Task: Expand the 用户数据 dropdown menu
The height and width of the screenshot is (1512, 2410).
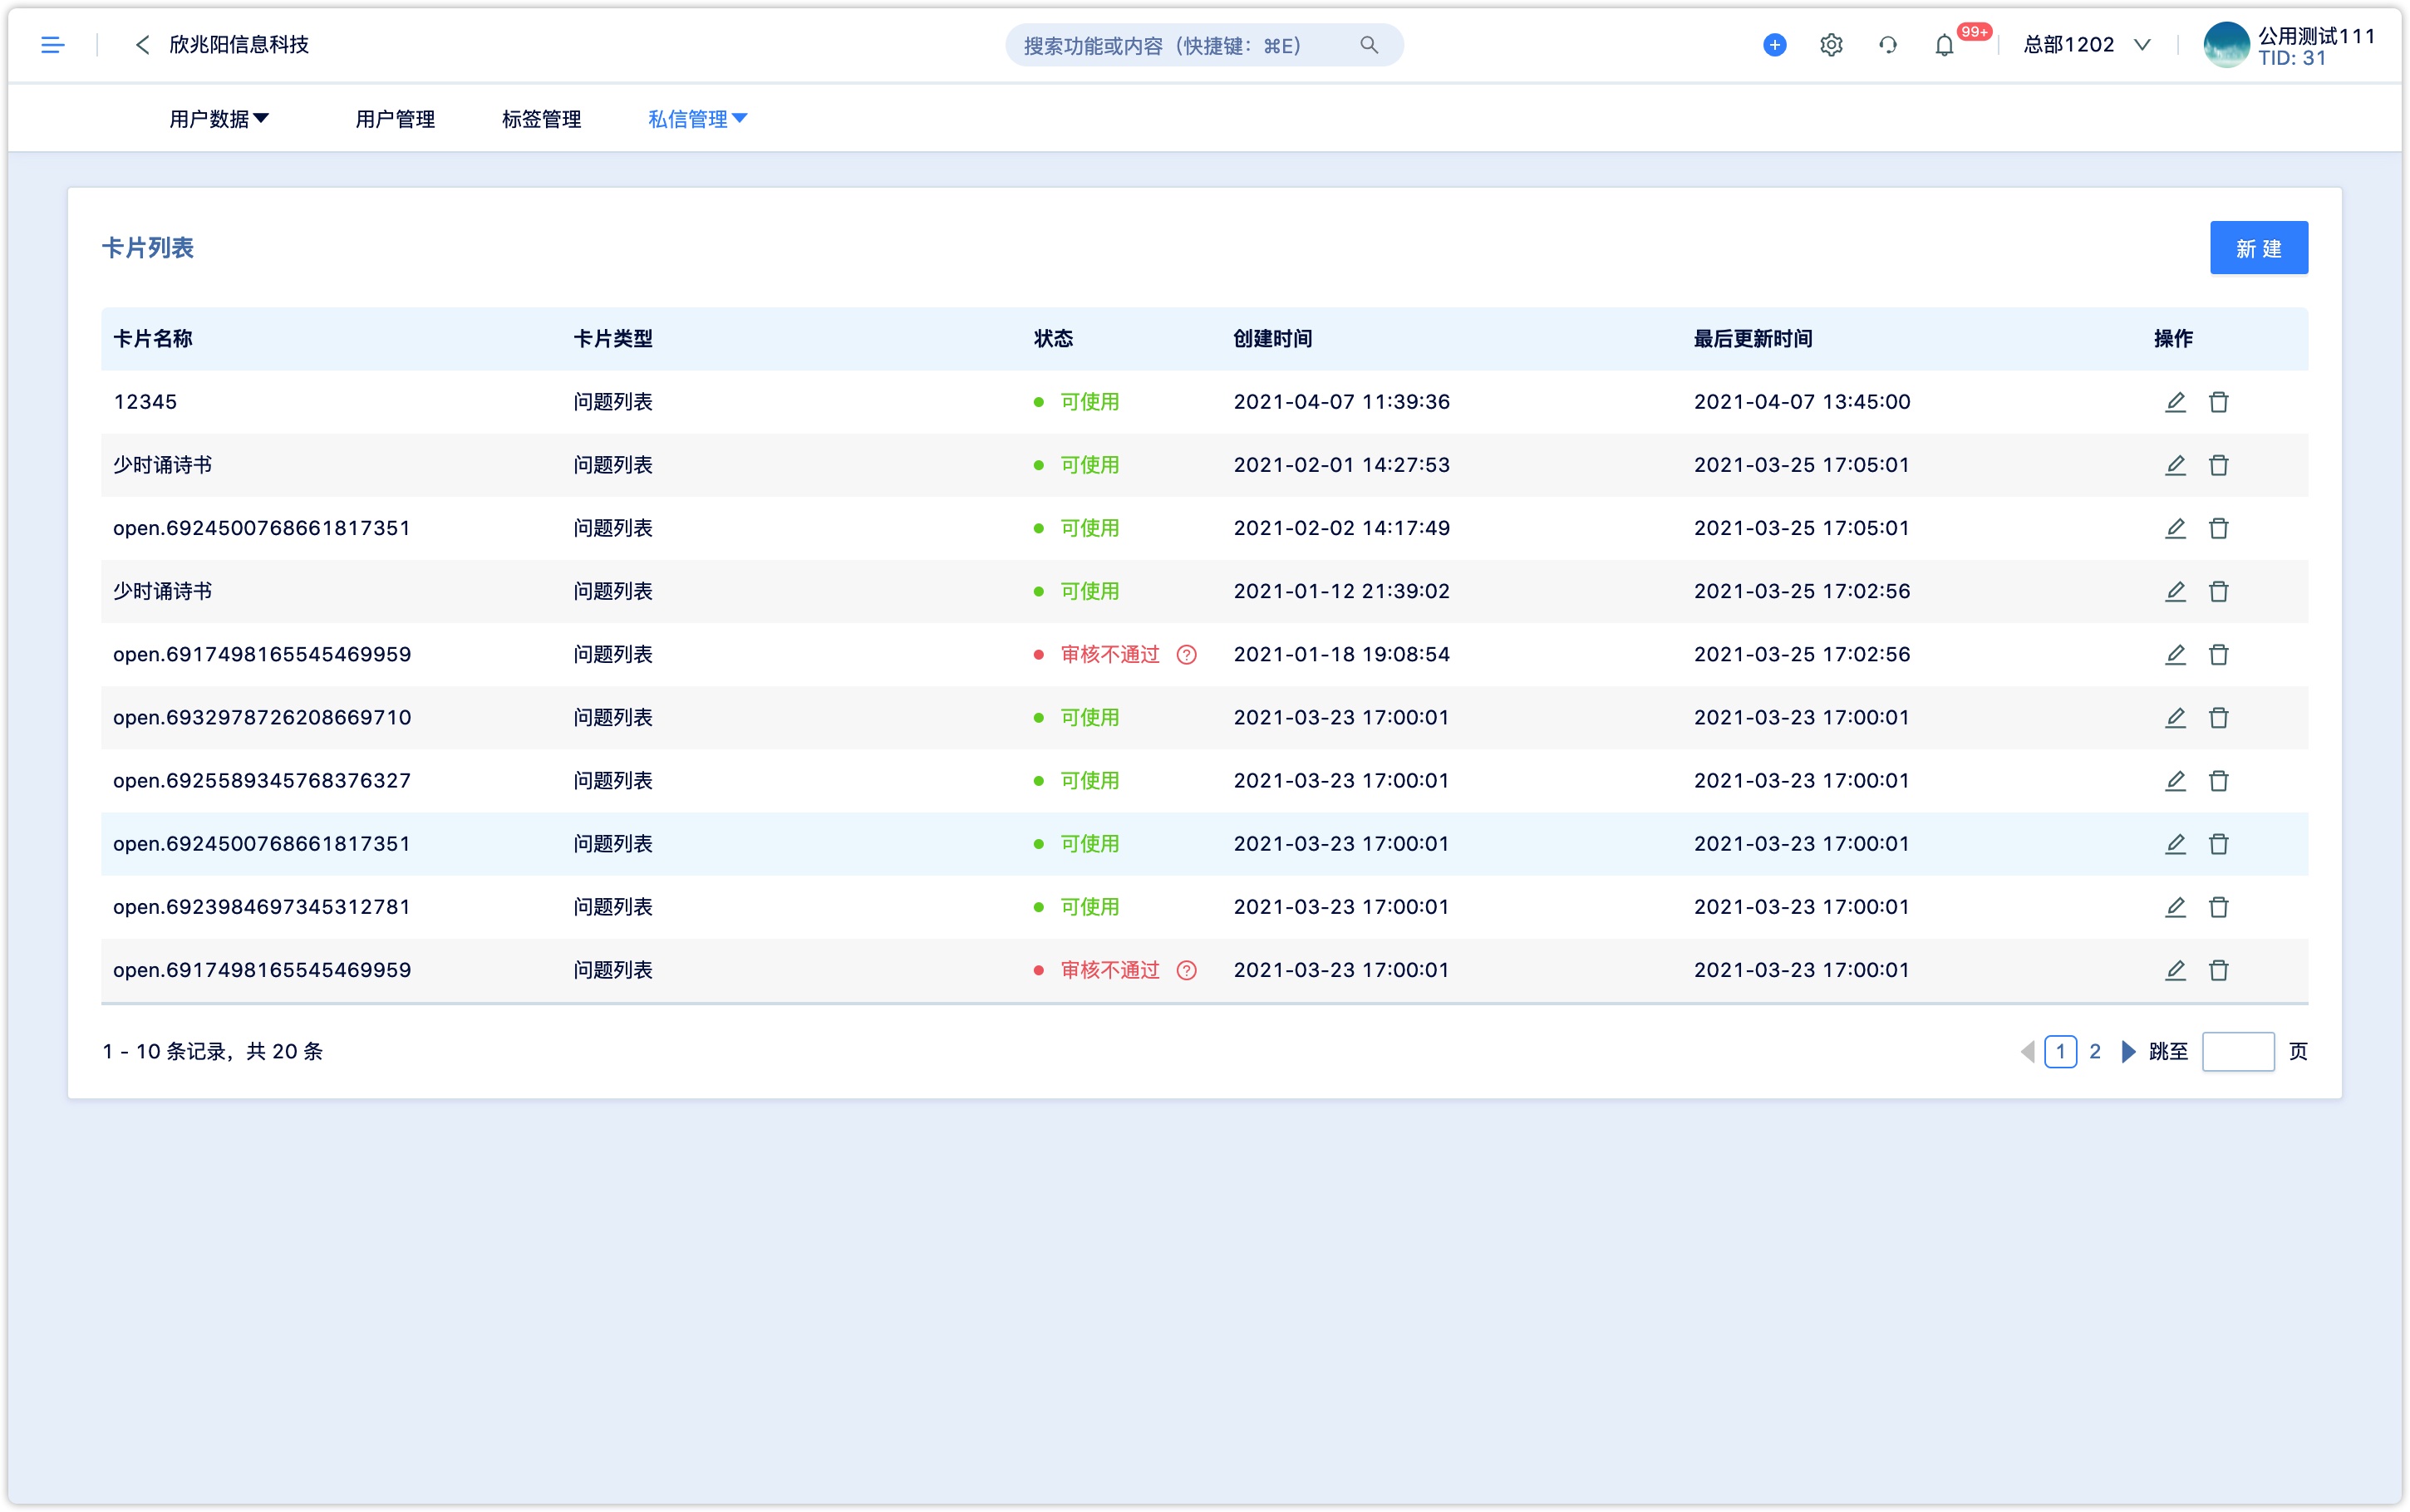Action: pyautogui.click(x=219, y=119)
